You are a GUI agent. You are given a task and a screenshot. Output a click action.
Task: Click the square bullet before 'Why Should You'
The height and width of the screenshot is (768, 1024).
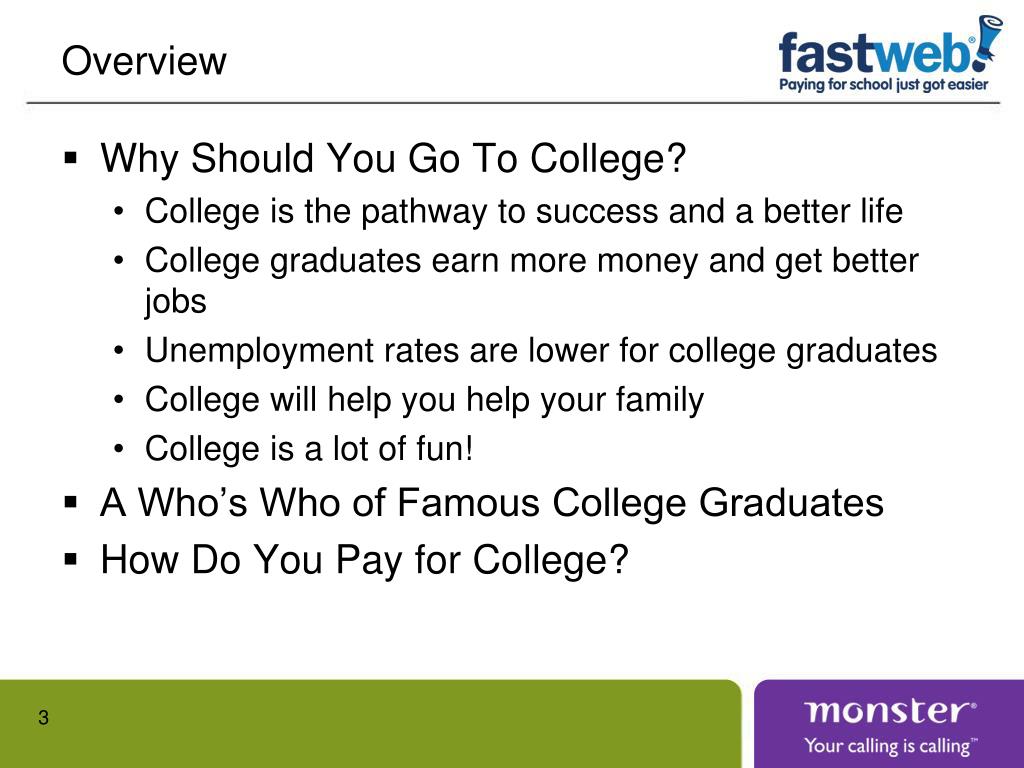(x=71, y=157)
